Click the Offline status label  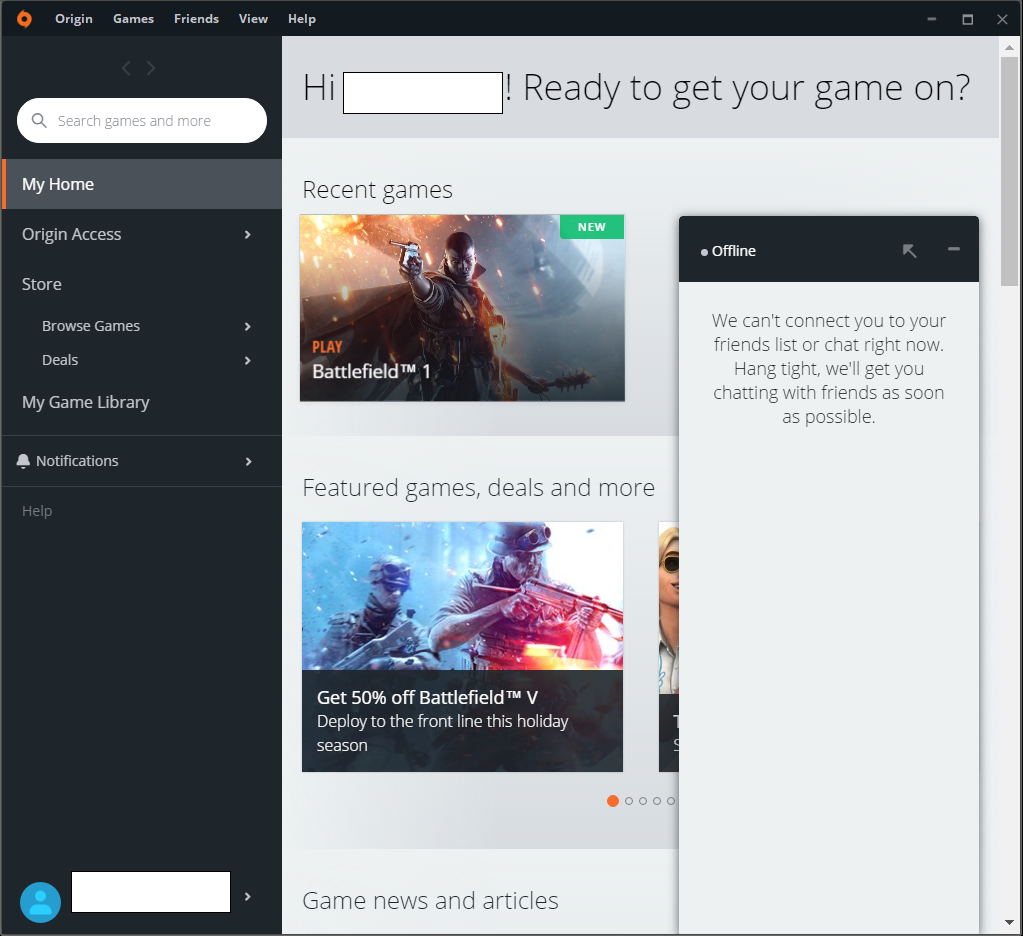click(734, 251)
